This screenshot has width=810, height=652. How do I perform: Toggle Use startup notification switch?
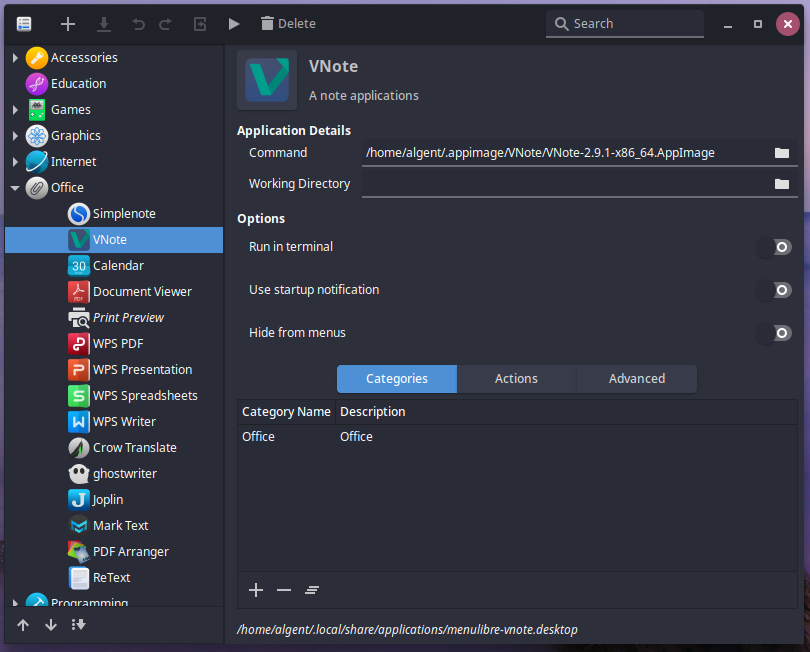pos(775,290)
